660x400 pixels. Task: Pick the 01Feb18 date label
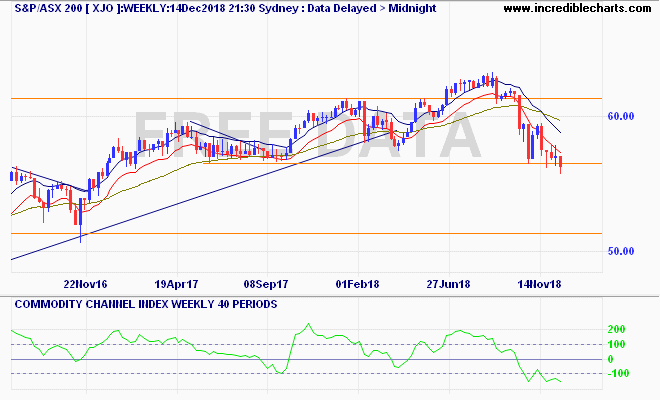tap(358, 284)
